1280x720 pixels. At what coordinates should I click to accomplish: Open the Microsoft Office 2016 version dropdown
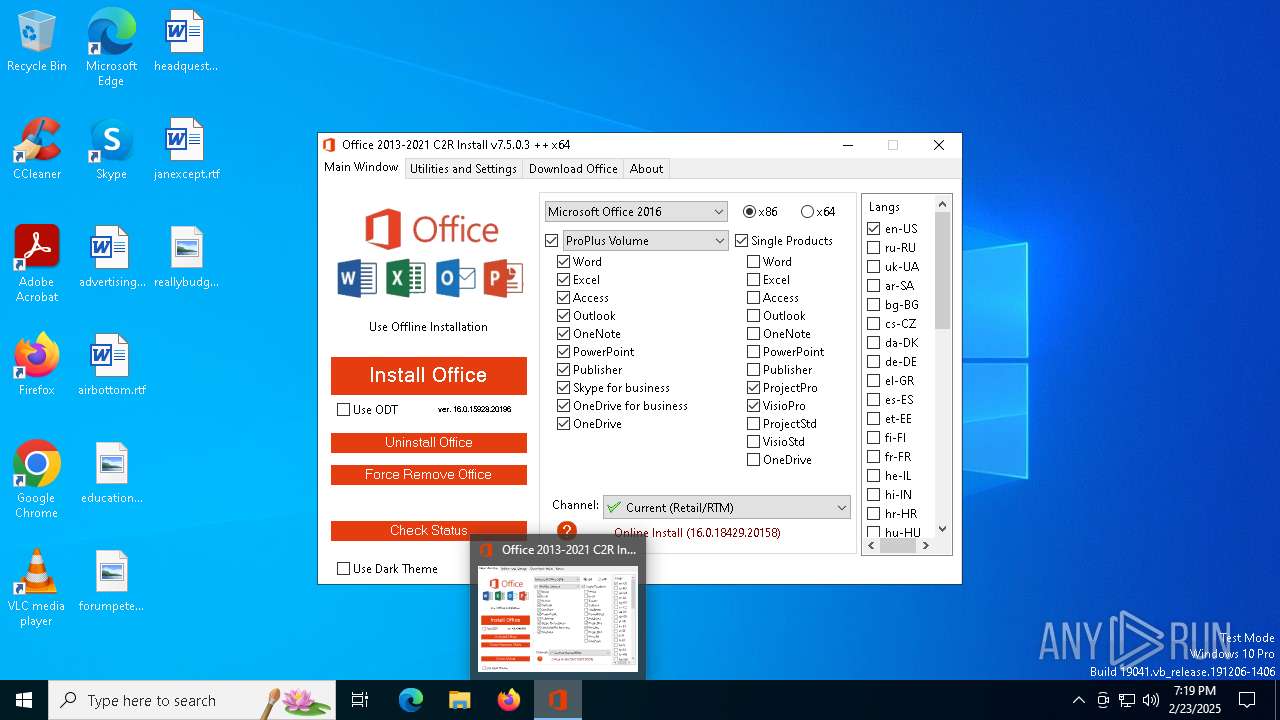pyautogui.click(x=636, y=212)
